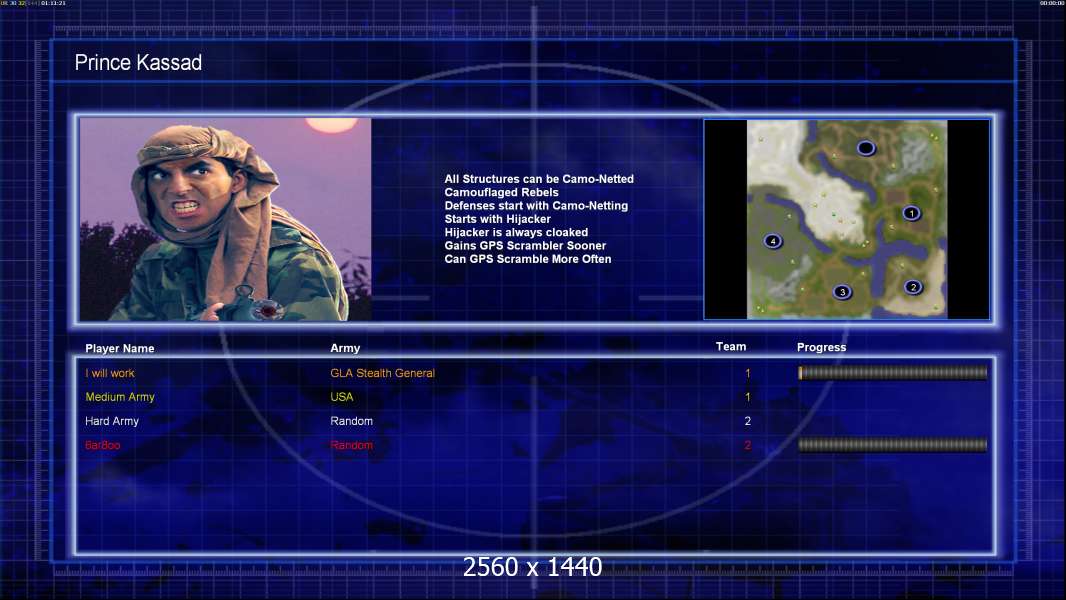Click player name 'Medium Army'
1066x600 pixels.
(x=120, y=397)
